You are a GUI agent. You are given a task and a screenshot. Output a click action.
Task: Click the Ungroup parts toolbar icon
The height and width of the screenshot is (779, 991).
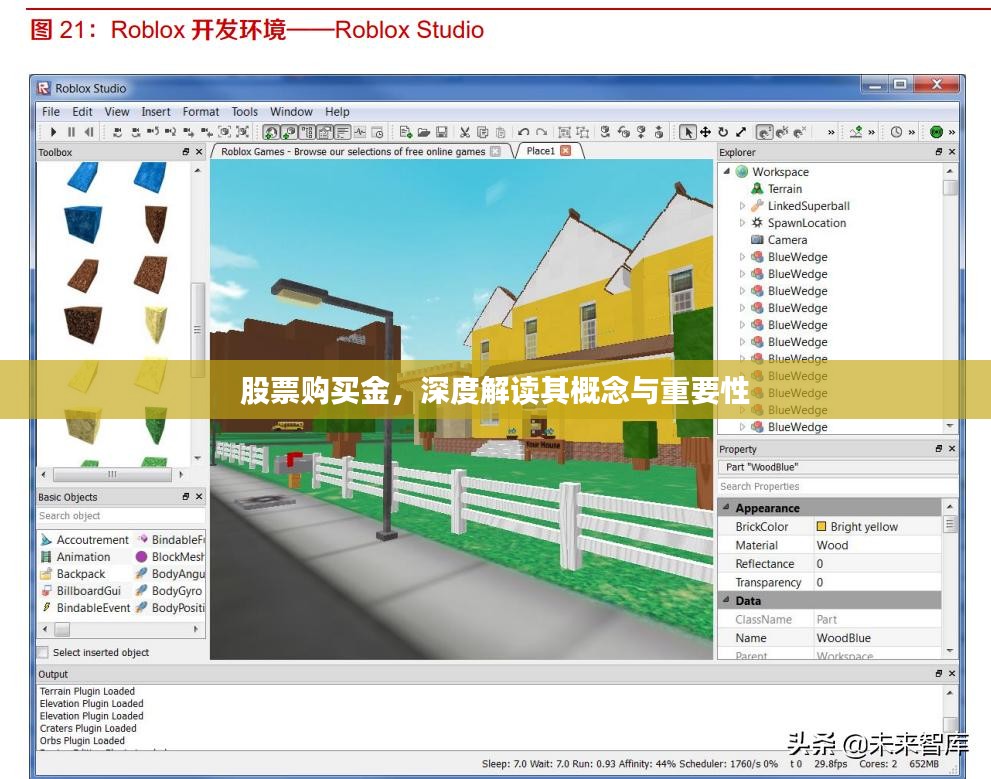click(x=583, y=132)
